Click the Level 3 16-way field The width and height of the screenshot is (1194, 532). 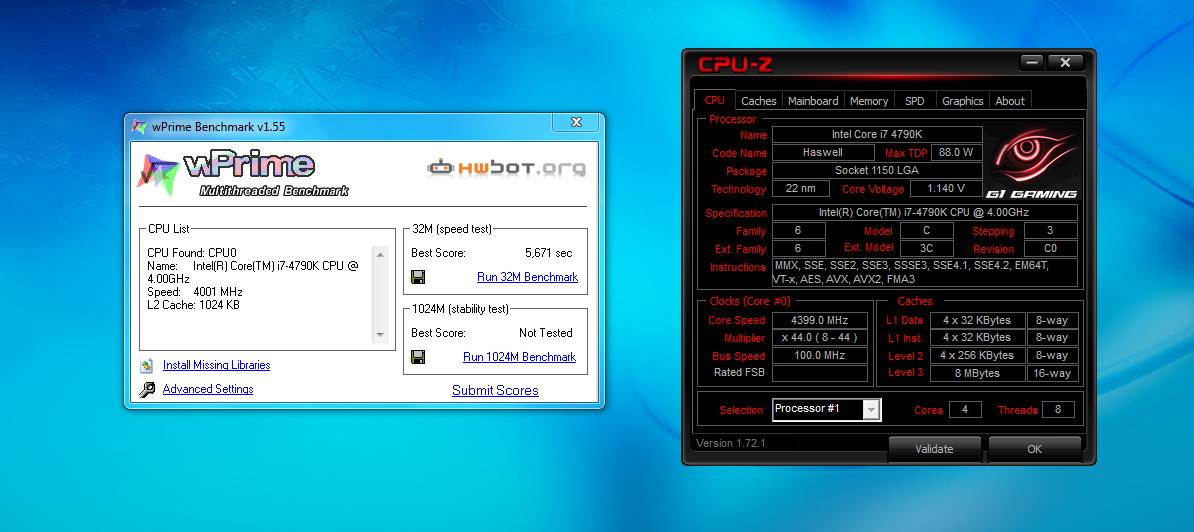tap(1052, 373)
